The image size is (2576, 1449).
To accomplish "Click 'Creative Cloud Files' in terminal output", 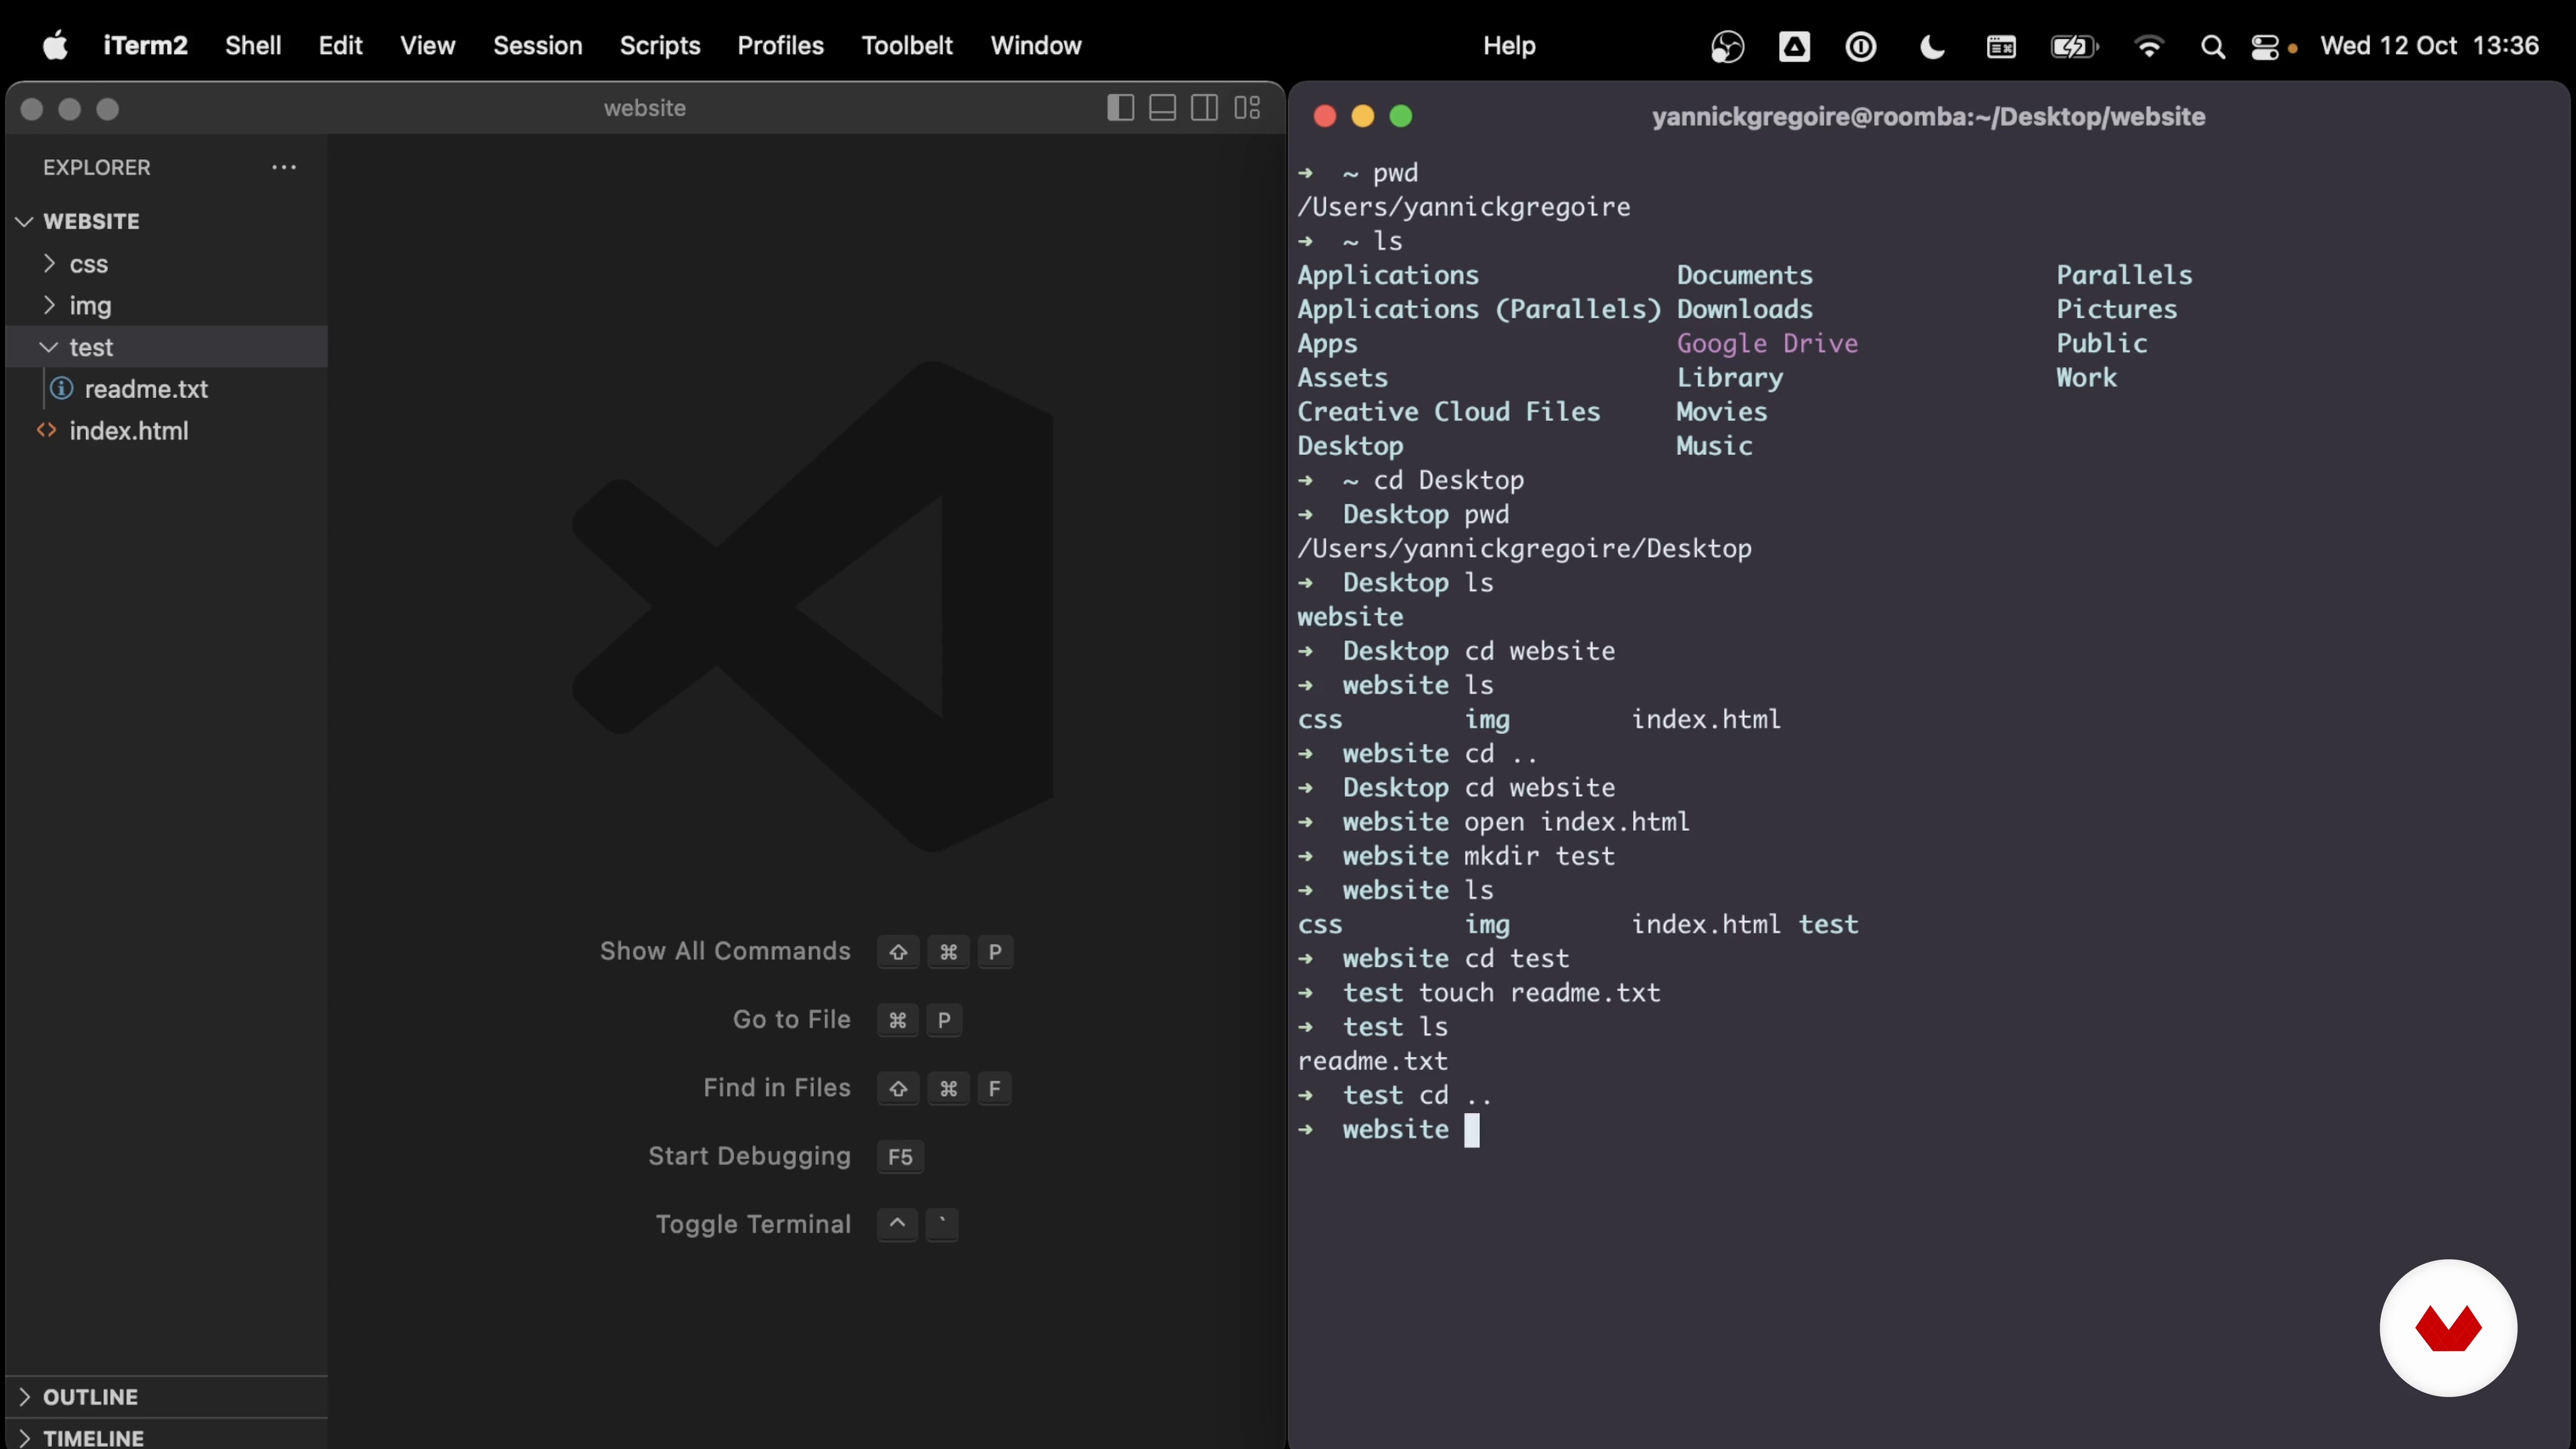I will [1448, 412].
